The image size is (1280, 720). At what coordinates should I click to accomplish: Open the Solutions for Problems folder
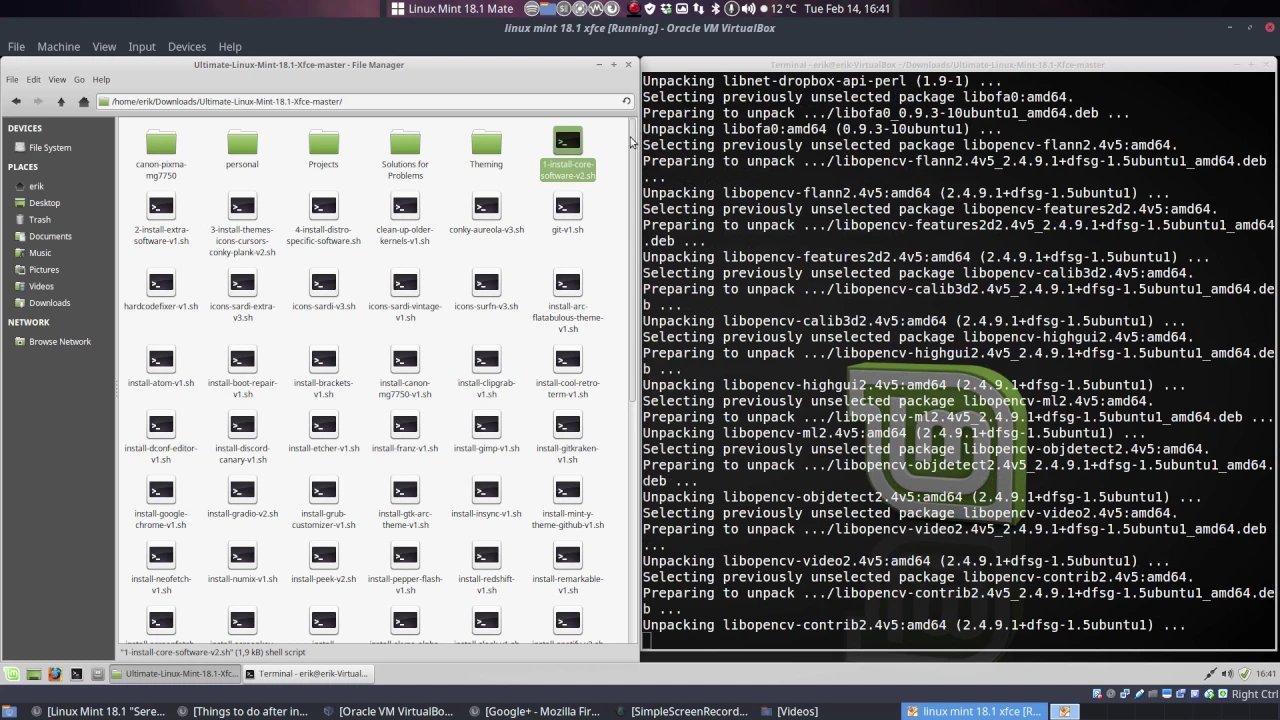tap(405, 154)
